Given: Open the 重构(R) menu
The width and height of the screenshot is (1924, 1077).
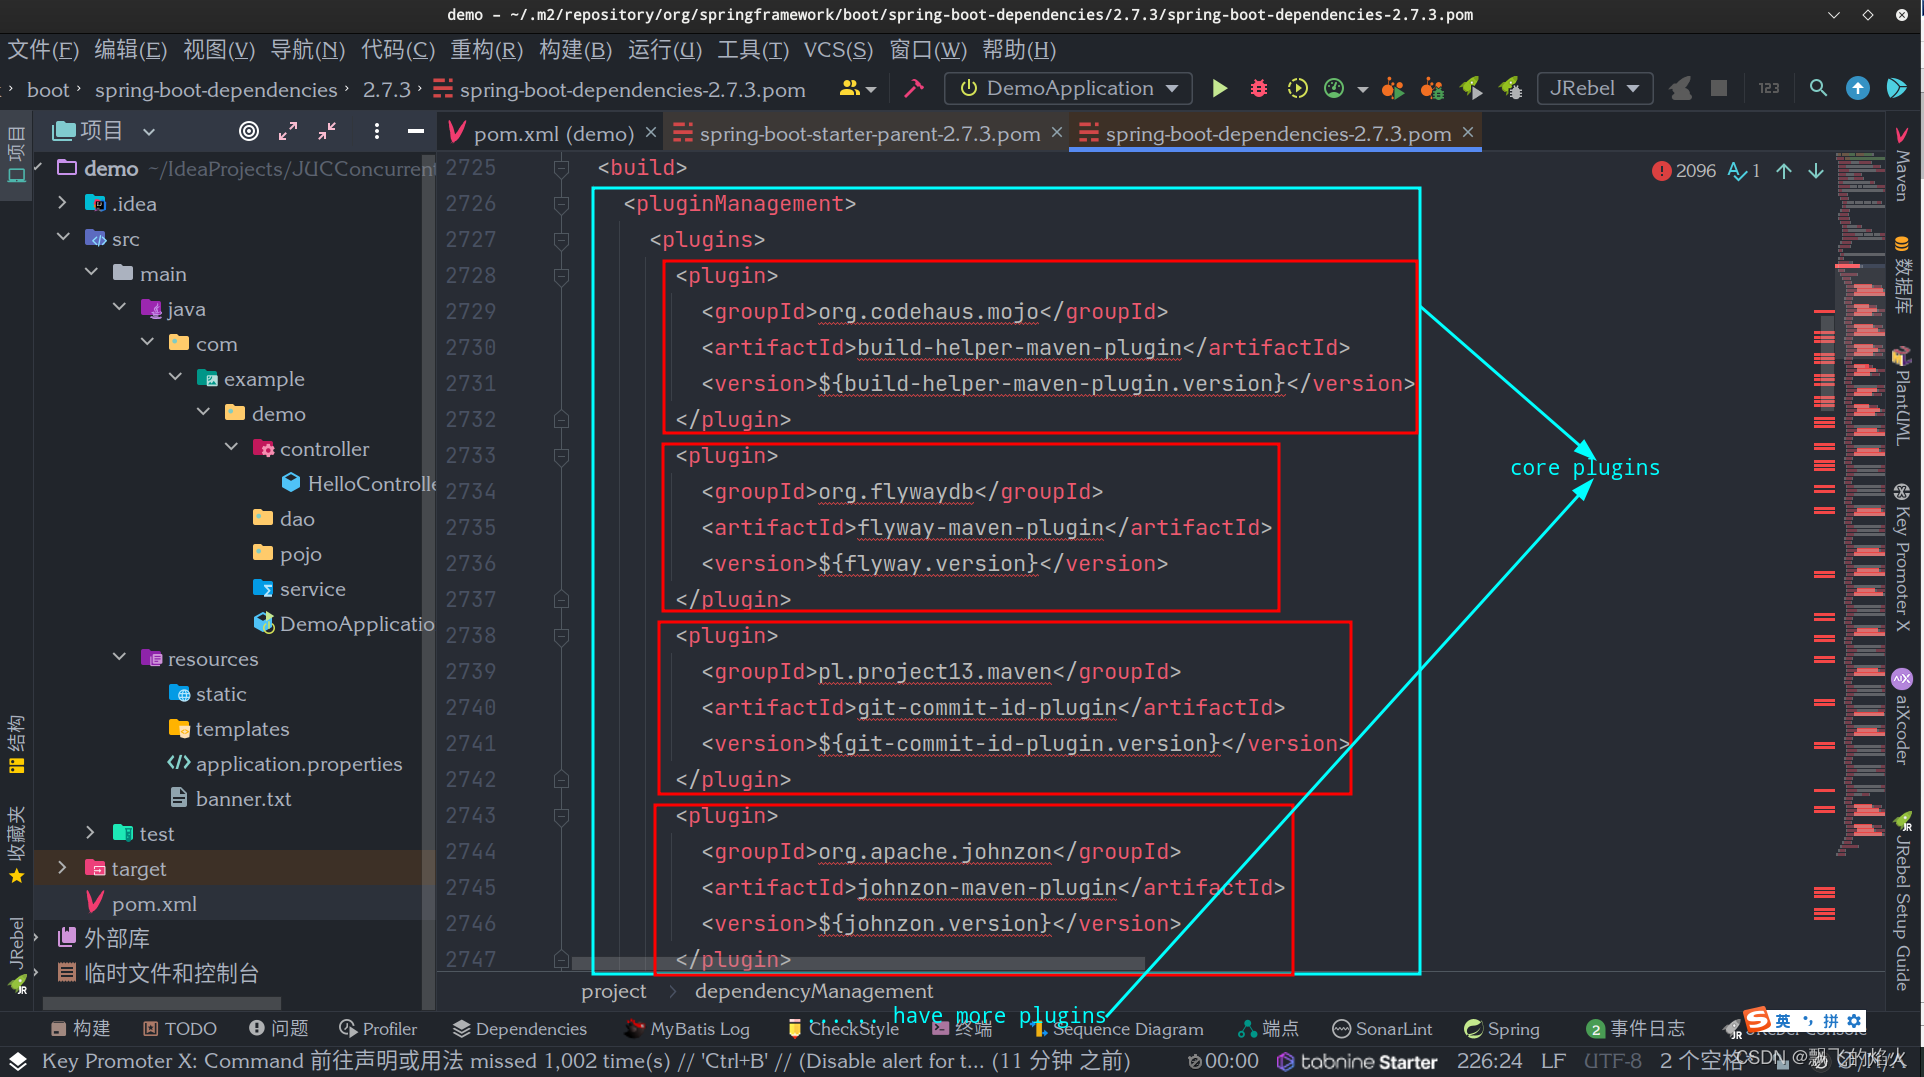Looking at the screenshot, I should (486, 50).
